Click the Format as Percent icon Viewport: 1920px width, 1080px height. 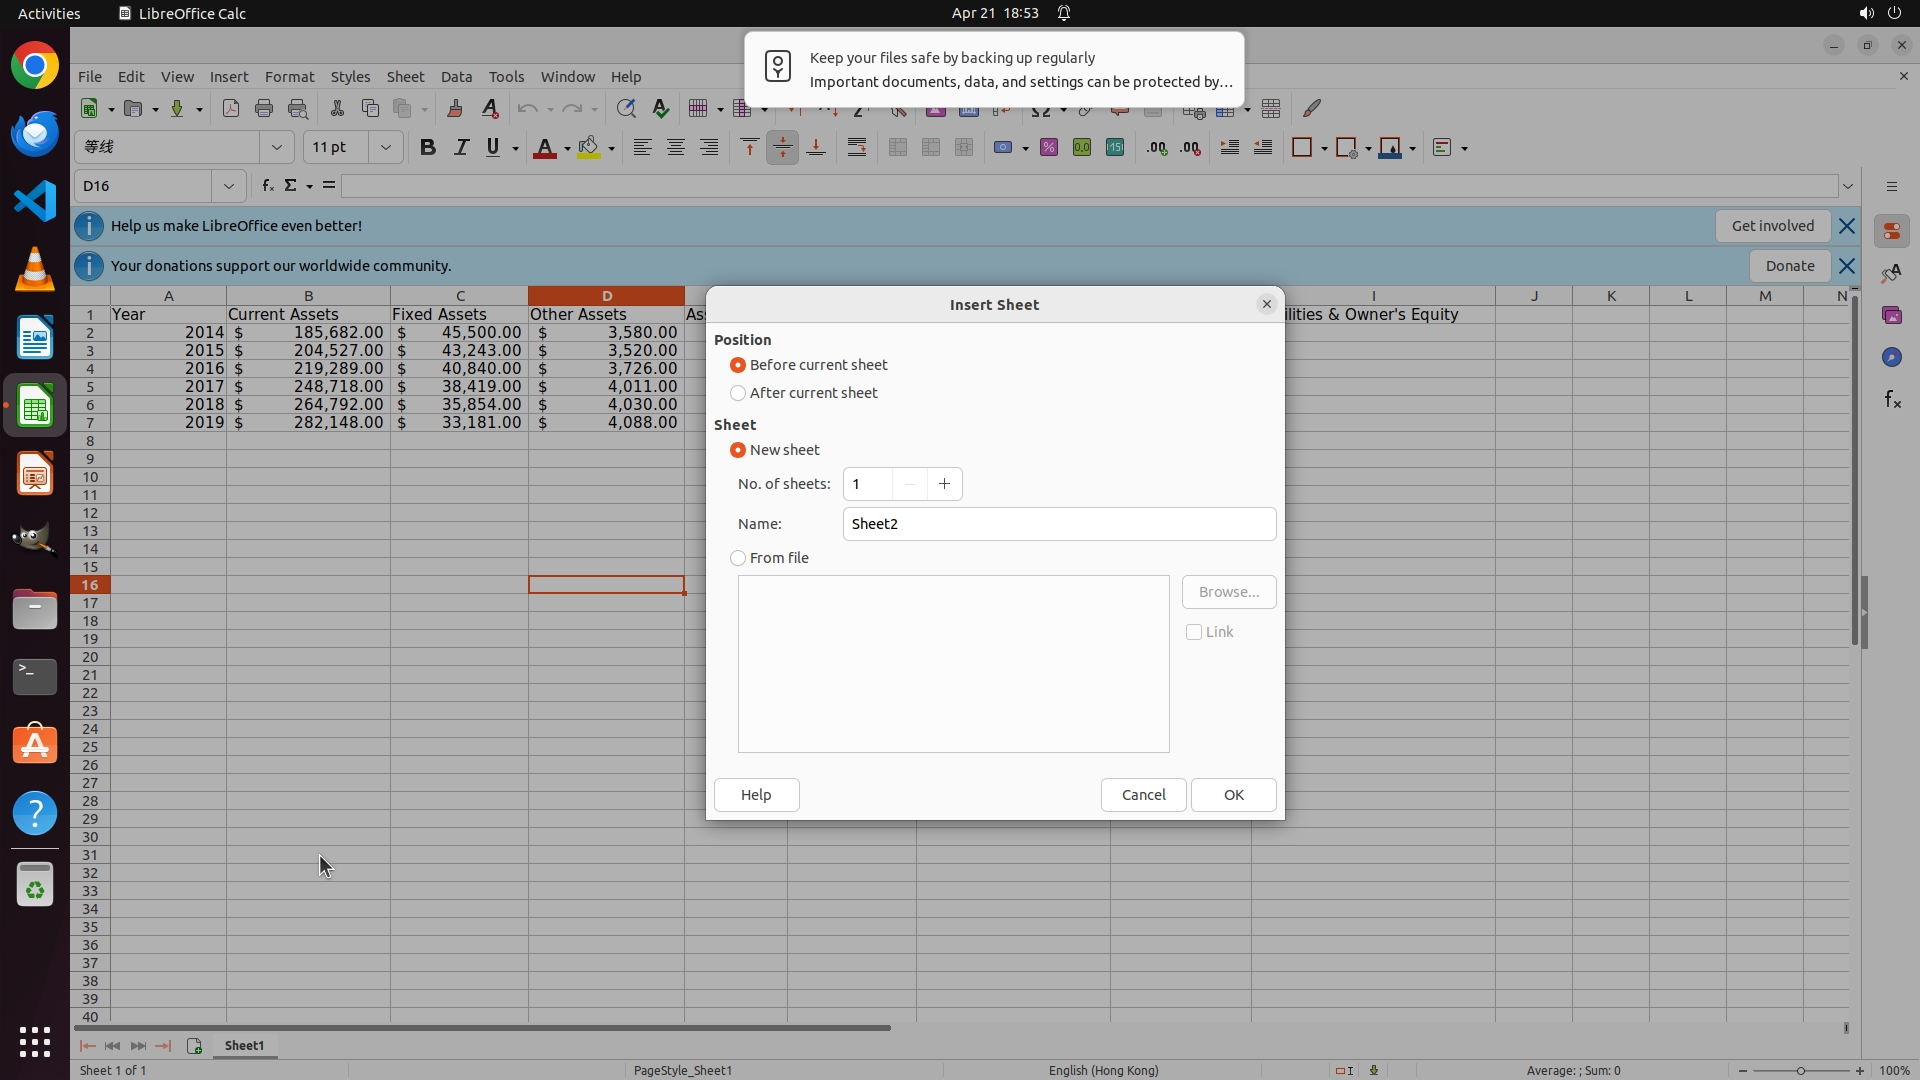1049,148
